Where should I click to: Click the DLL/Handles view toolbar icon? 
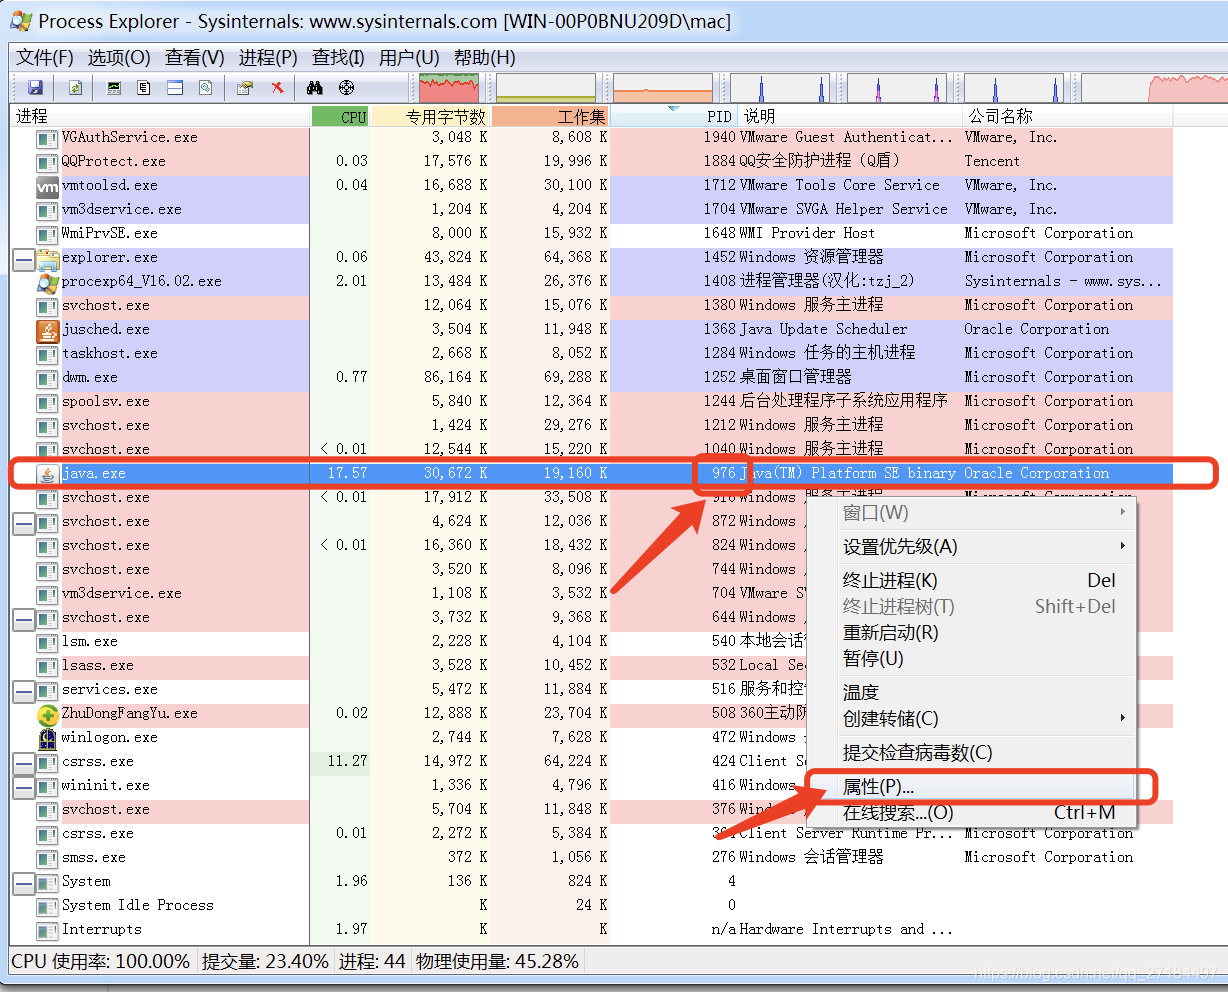[205, 88]
